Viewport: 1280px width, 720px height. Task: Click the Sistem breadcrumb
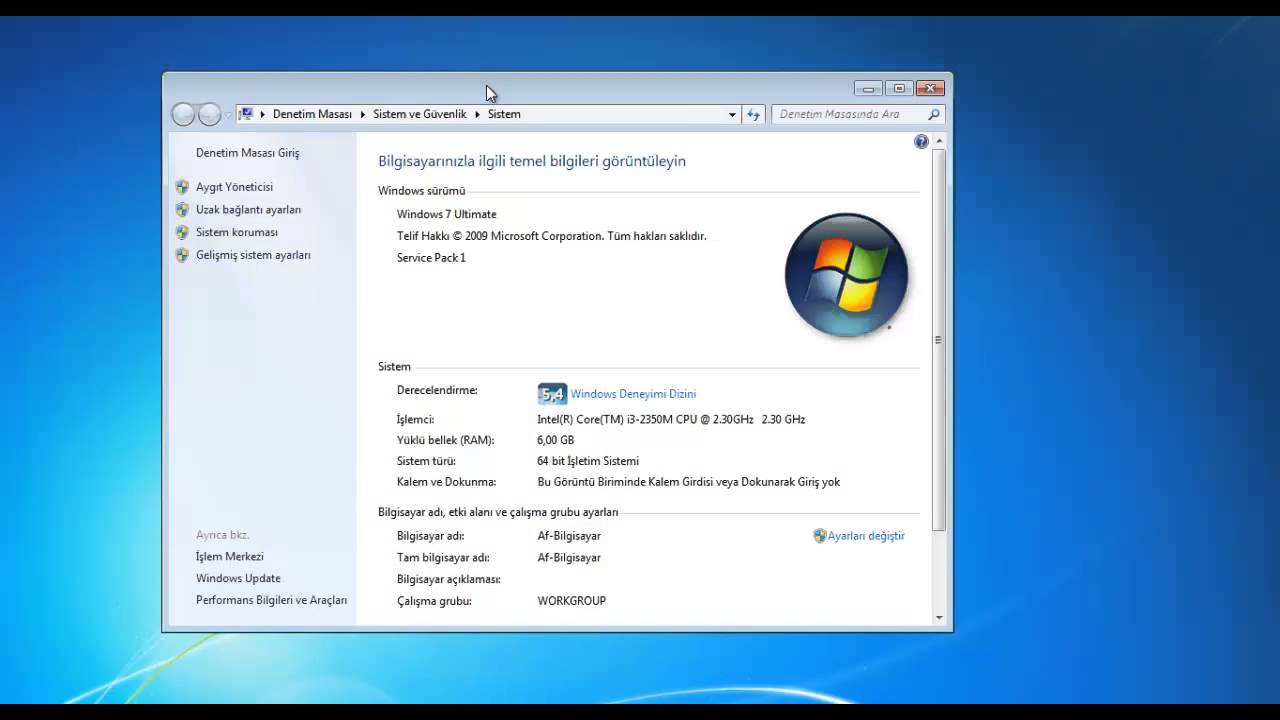click(x=504, y=114)
